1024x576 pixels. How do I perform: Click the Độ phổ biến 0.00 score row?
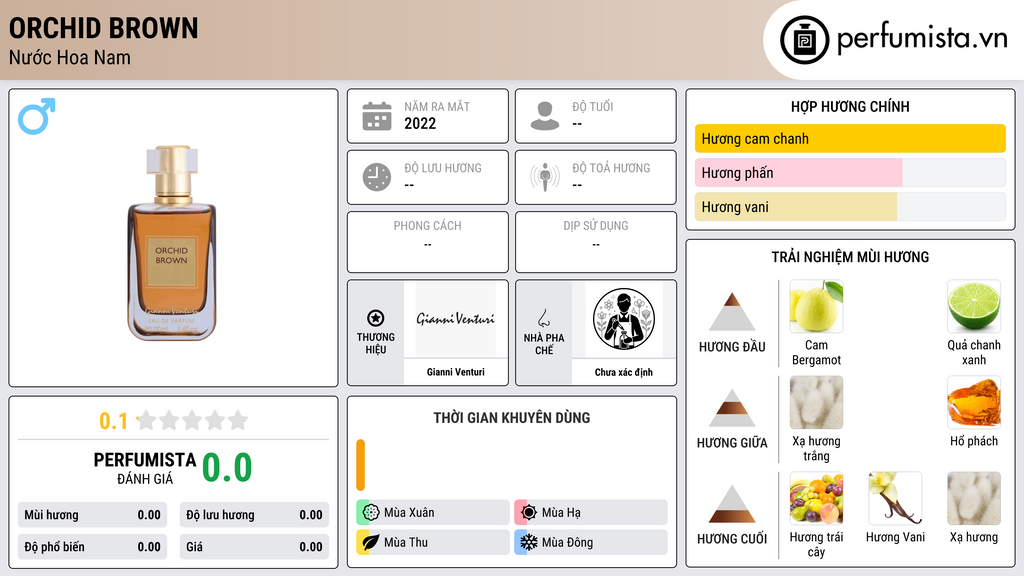click(92, 547)
